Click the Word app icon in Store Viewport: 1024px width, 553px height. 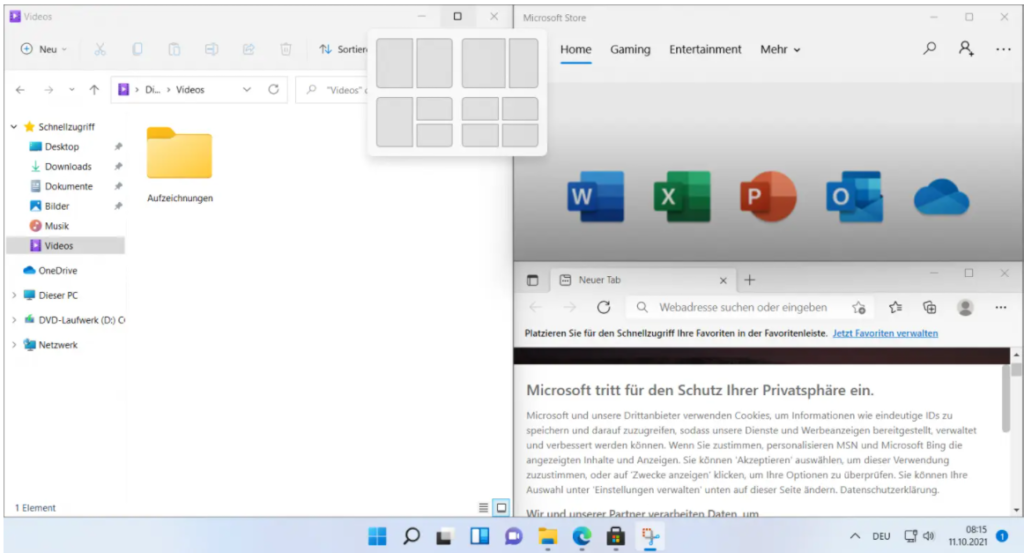(594, 196)
